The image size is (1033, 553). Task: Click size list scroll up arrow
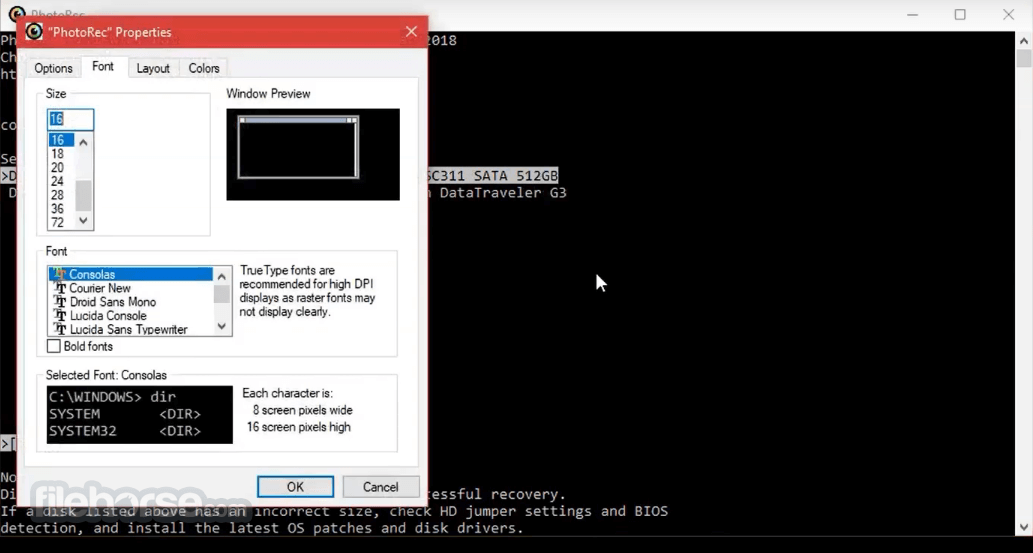click(84, 142)
